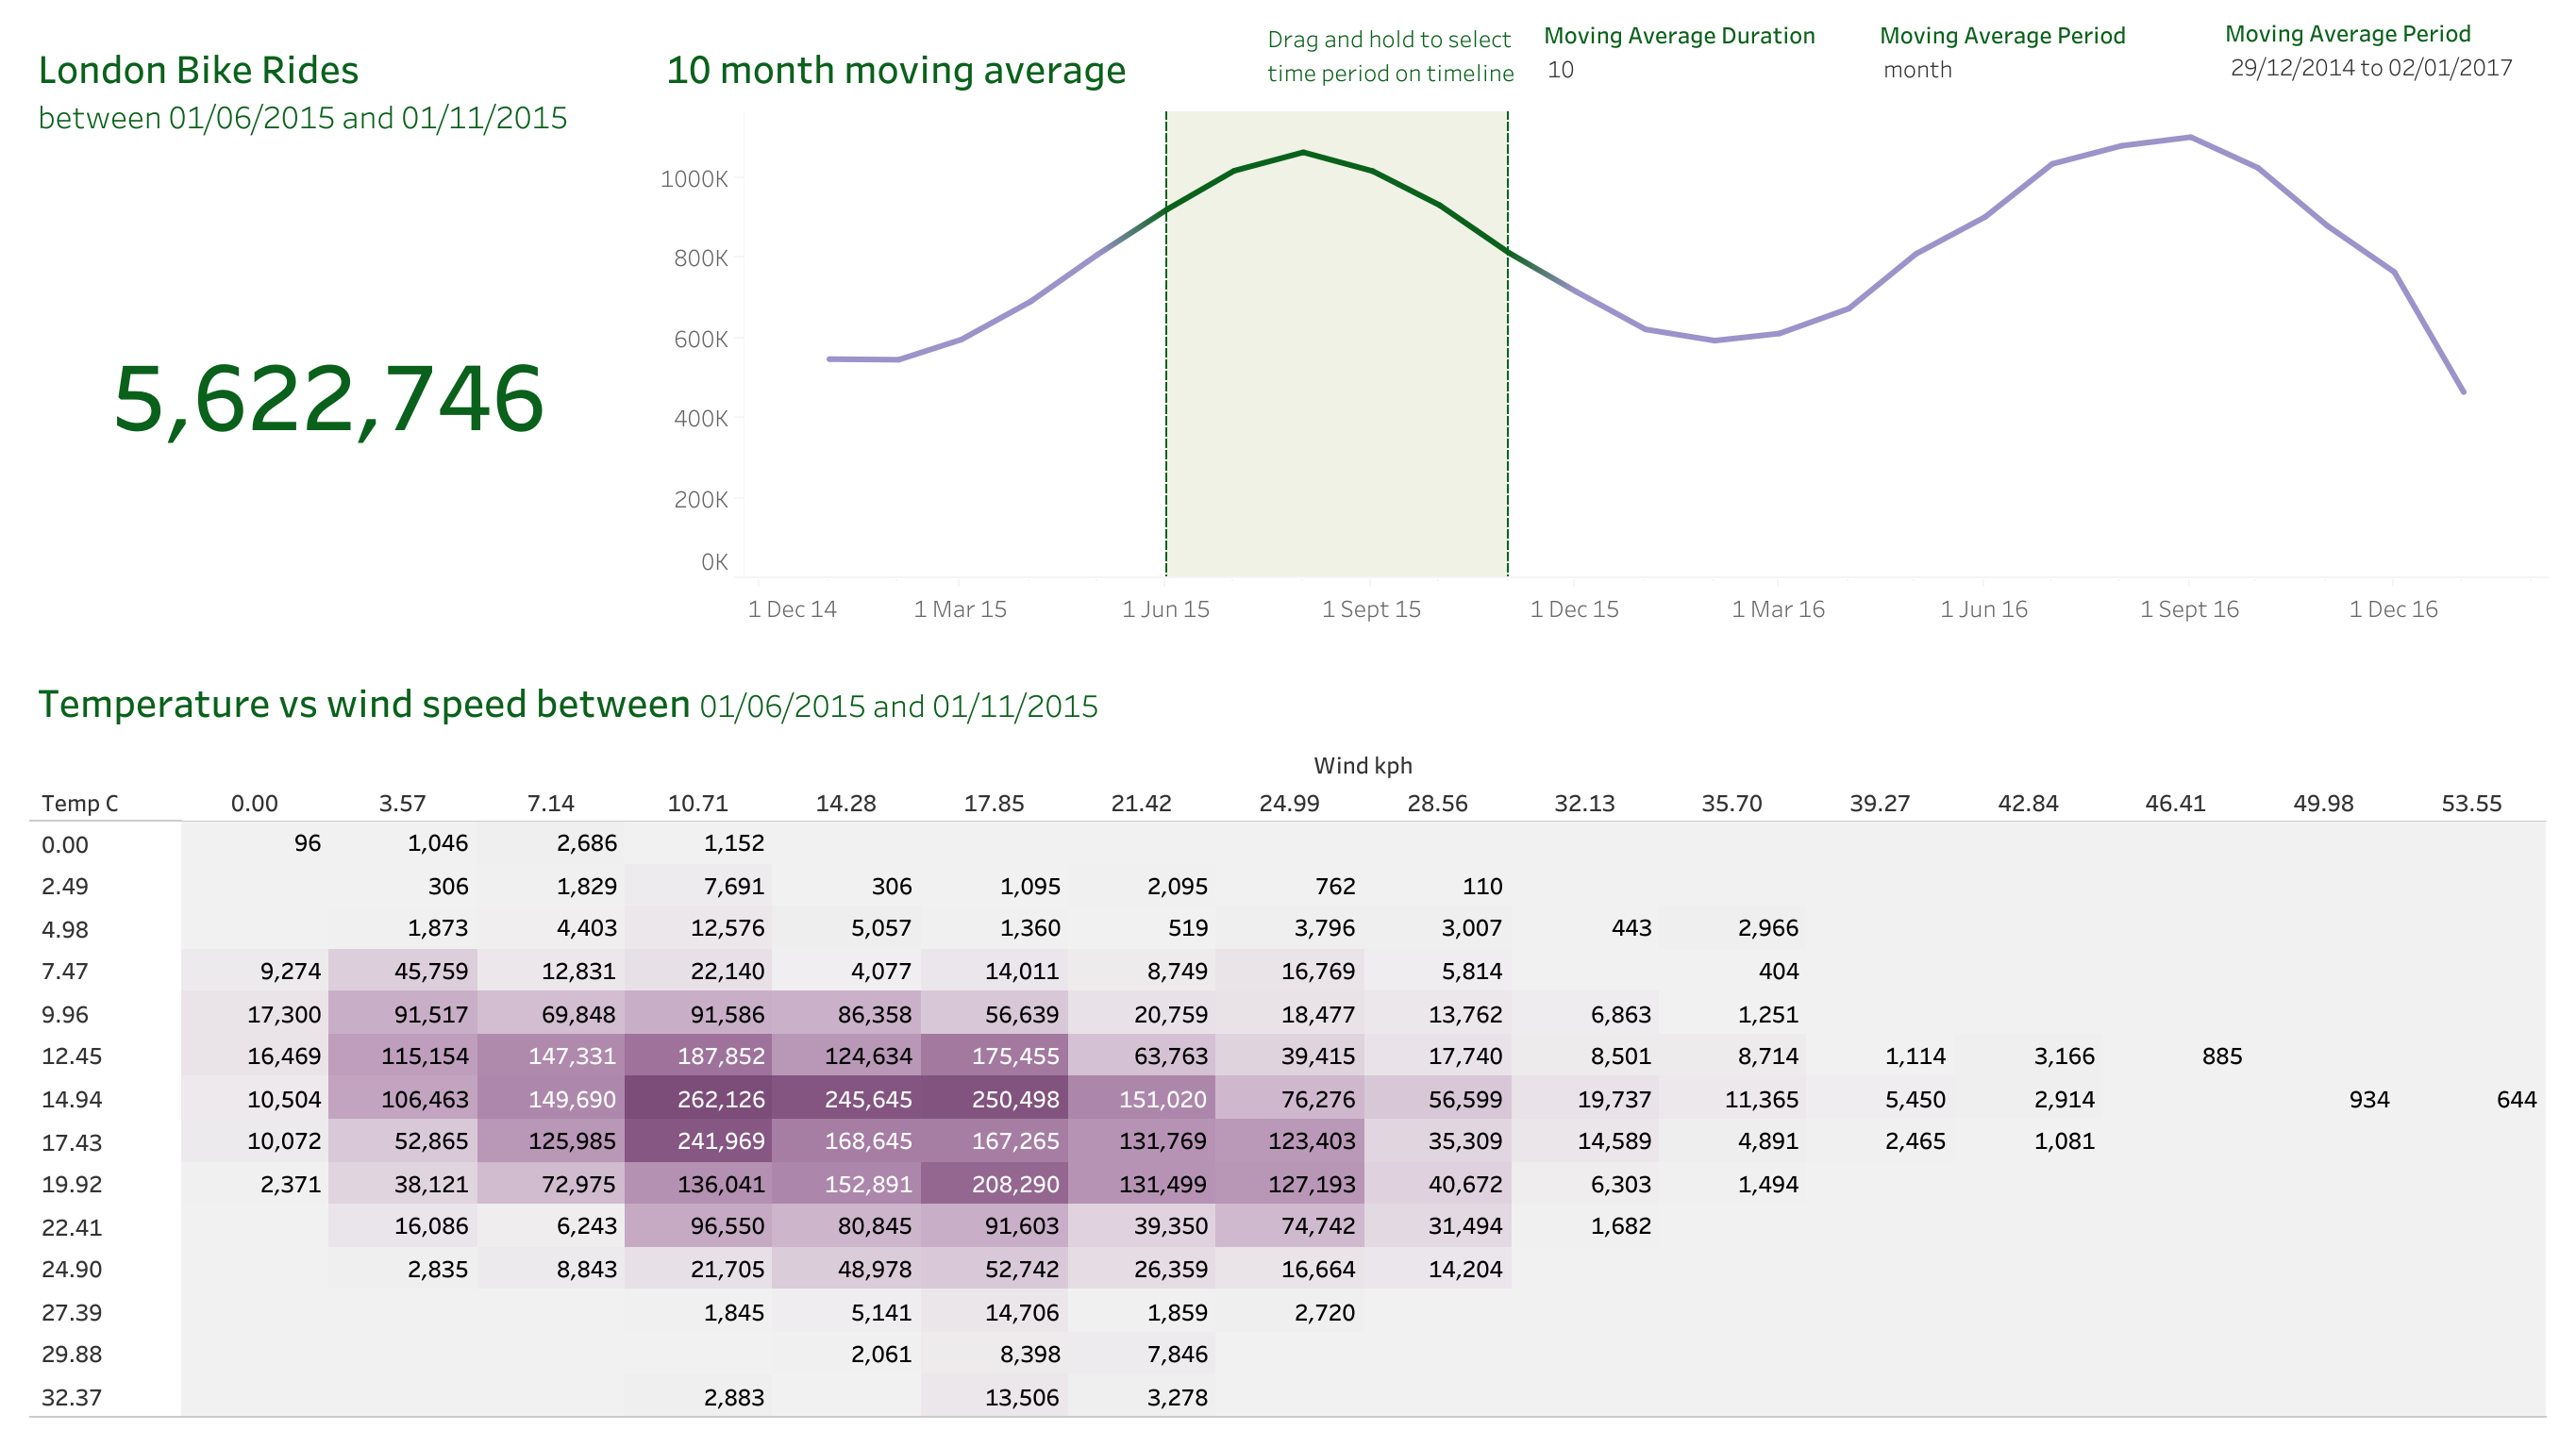This screenshot has width=2576, height=1447.
Task: Click the Moving Average Duration value 10
Action: click(1560, 70)
